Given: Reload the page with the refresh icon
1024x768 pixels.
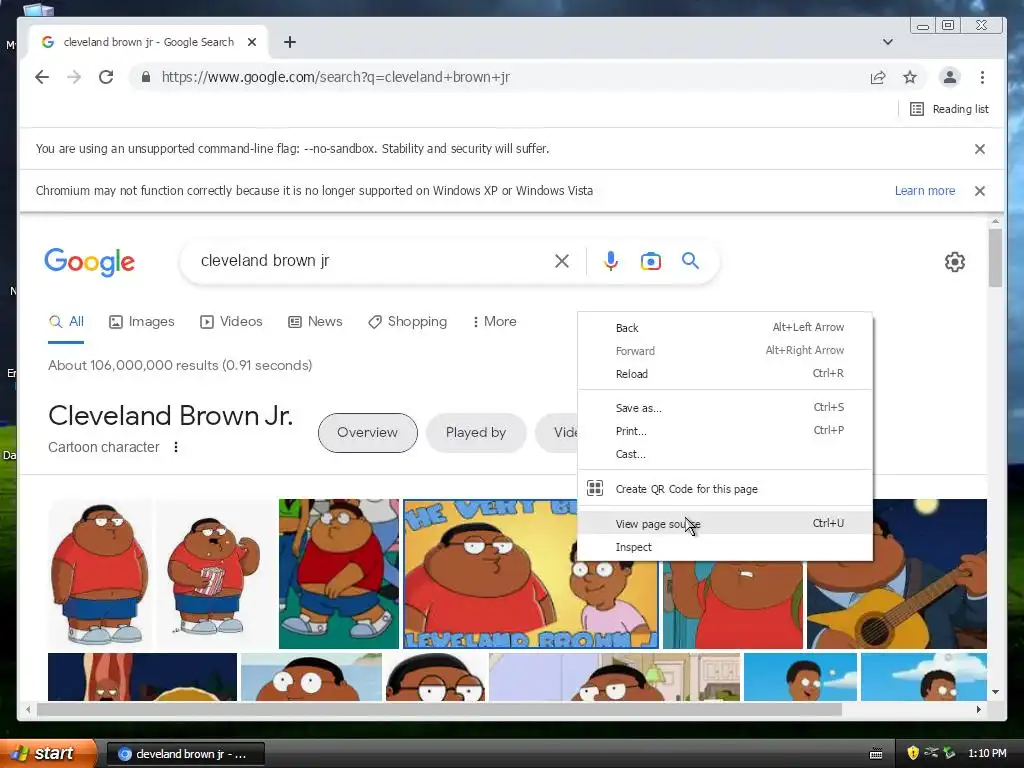Looking at the screenshot, I should pyautogui.click(x=106, y=77).
